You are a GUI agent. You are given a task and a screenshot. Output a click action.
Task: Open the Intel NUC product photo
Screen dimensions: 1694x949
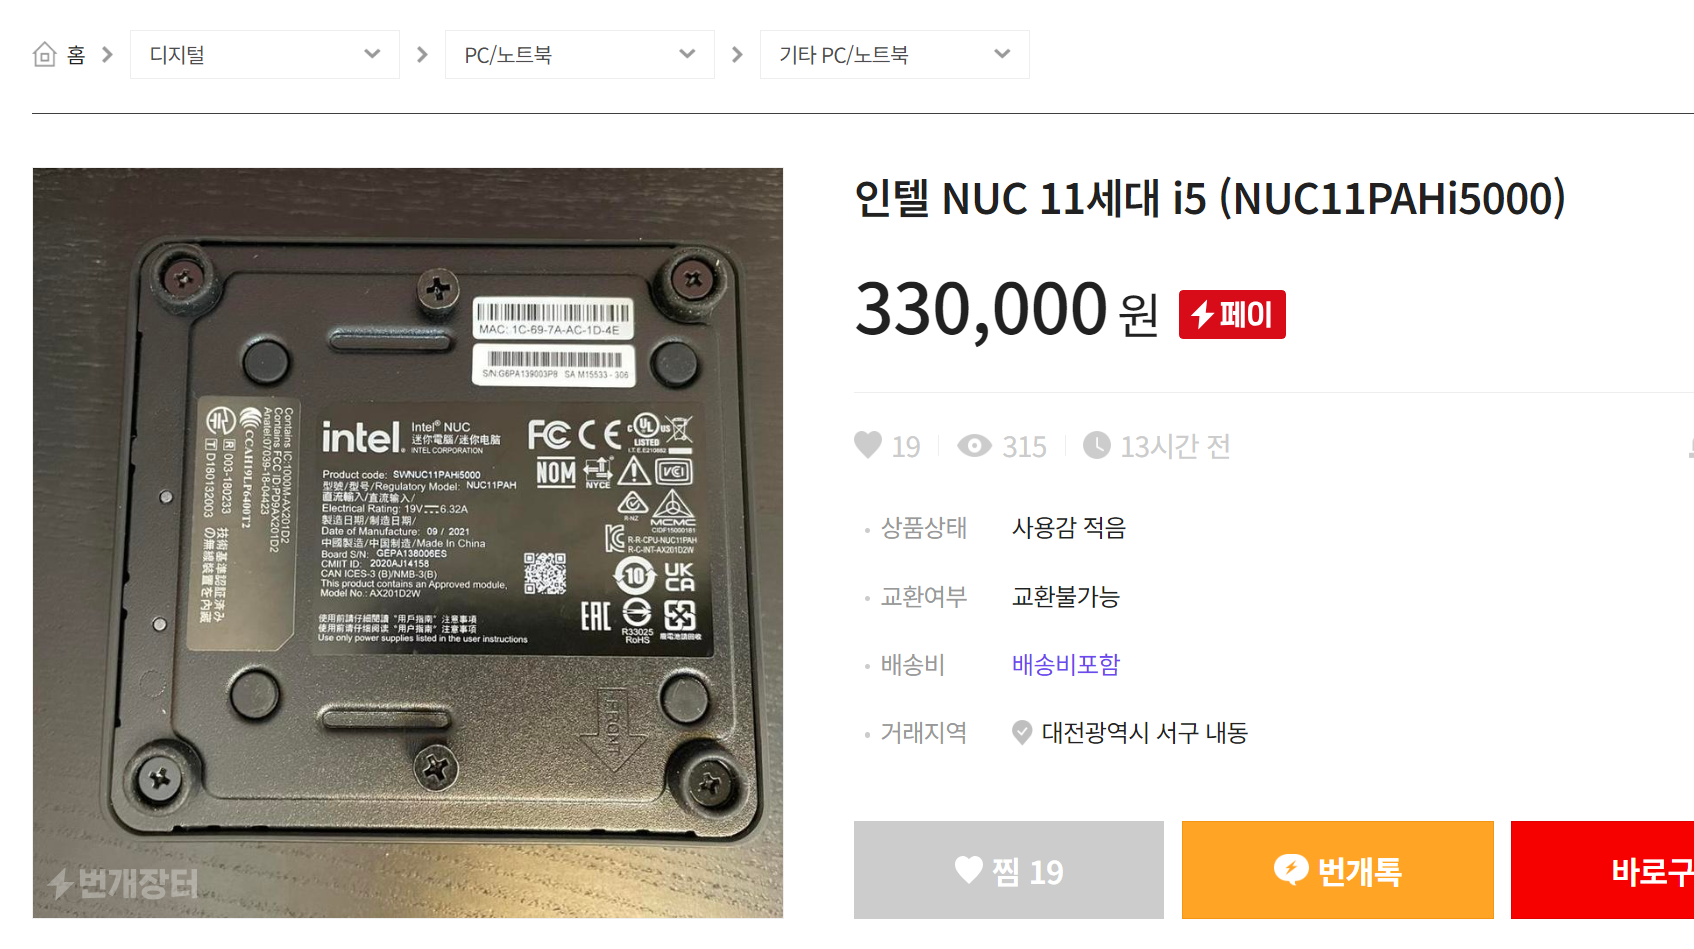408,543
